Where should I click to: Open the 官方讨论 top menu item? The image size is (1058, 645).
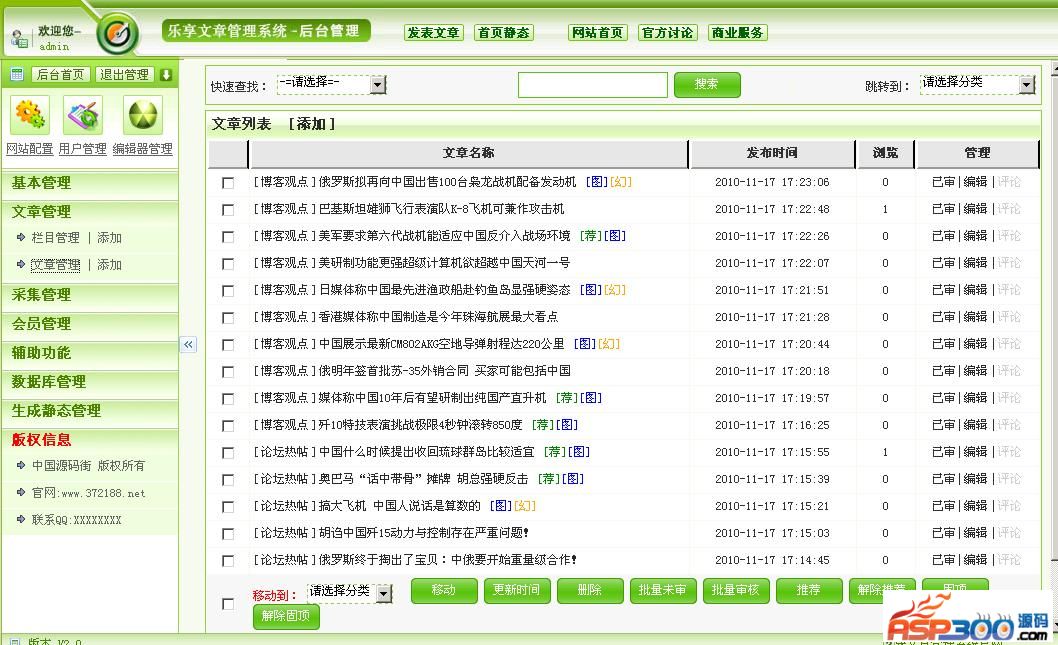pos(667,32)
